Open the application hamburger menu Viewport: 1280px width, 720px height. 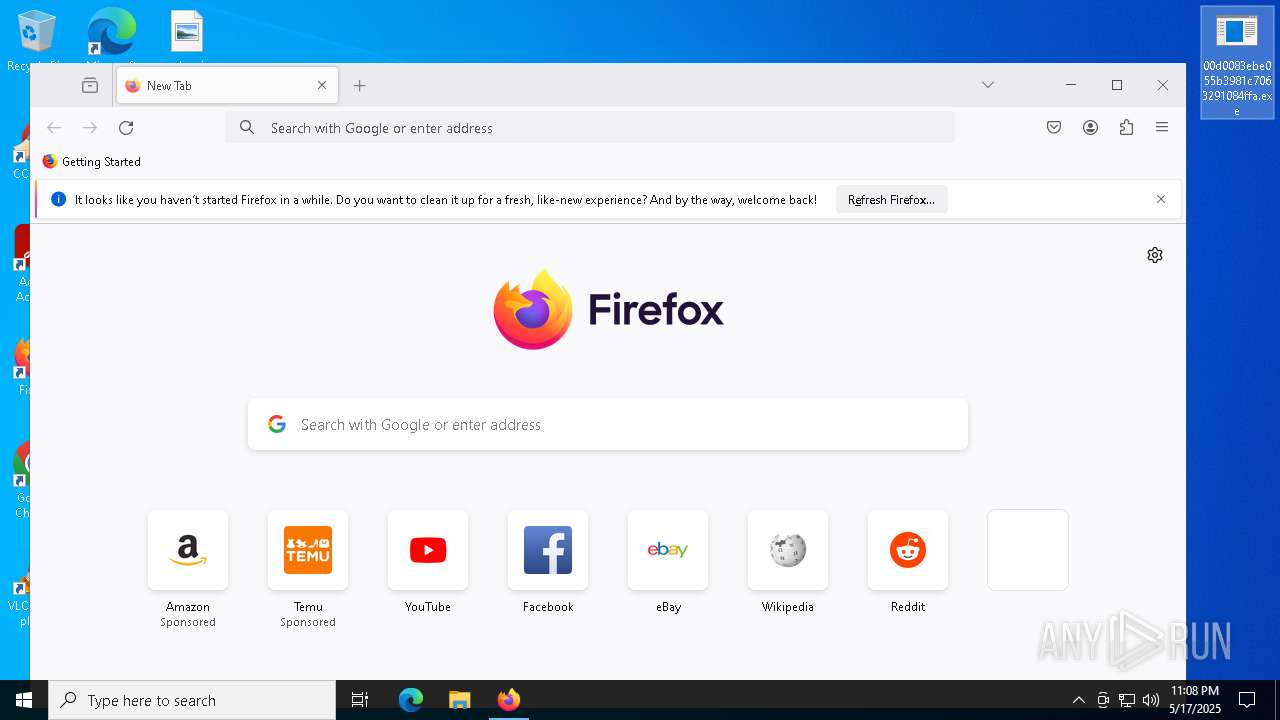[x=1162, y=128]
